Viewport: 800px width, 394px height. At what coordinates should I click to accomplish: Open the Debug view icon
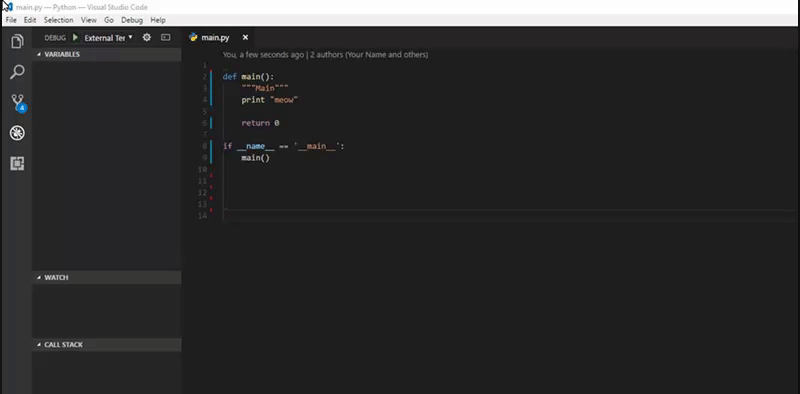tap(17, 133)
